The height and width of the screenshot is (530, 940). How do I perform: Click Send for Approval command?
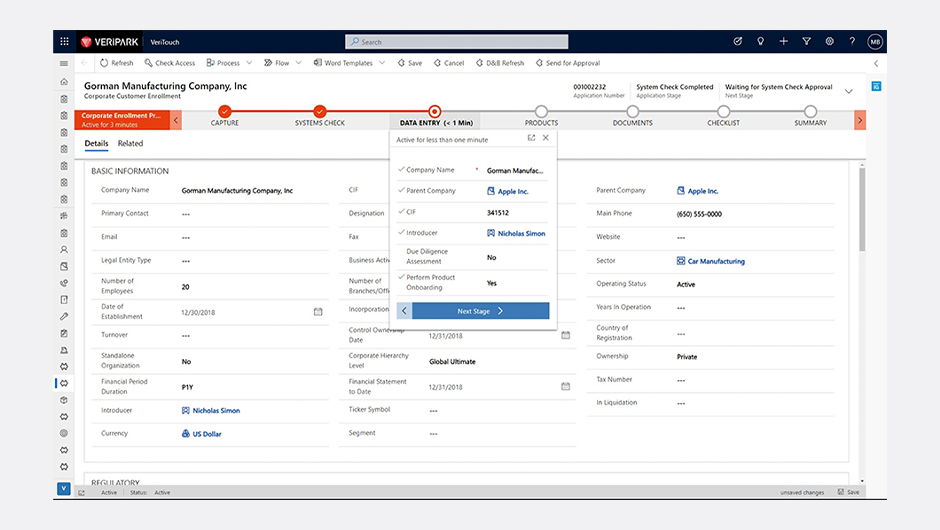[x=567, y=63]
